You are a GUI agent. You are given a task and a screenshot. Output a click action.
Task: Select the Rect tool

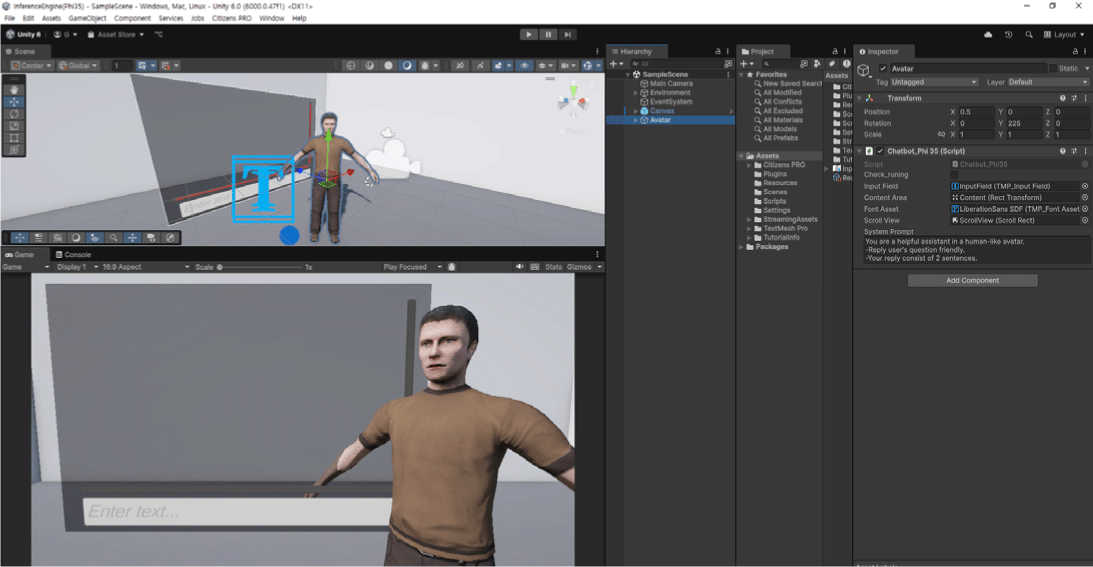[x=14, y=137]
